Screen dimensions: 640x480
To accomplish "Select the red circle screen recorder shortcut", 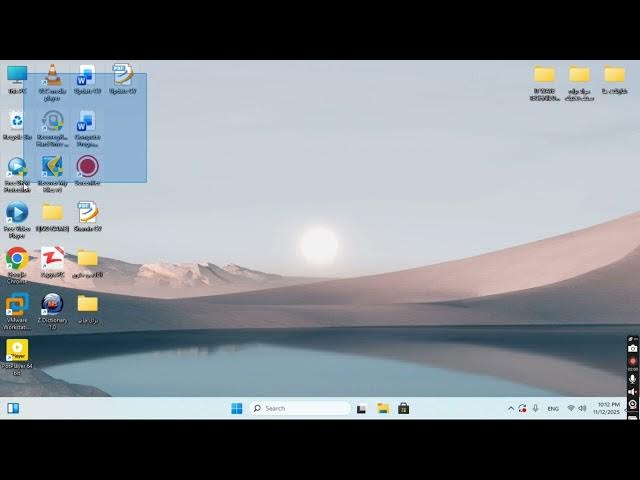I will [x=87, y=171].
